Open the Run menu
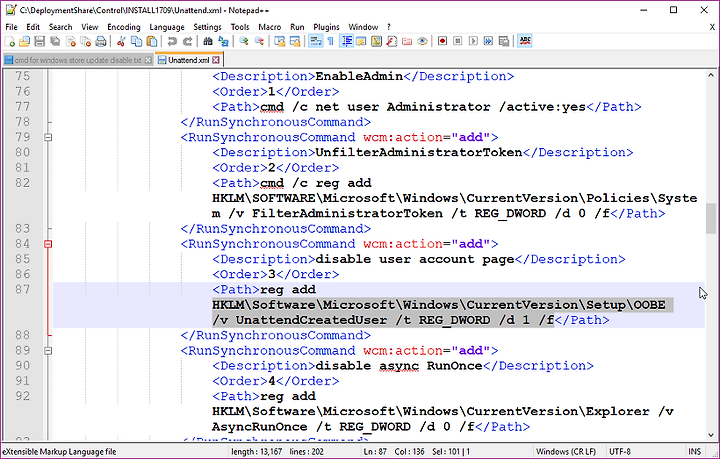The height and width of the screenshot is (459, 720). [x=297, y=27]
